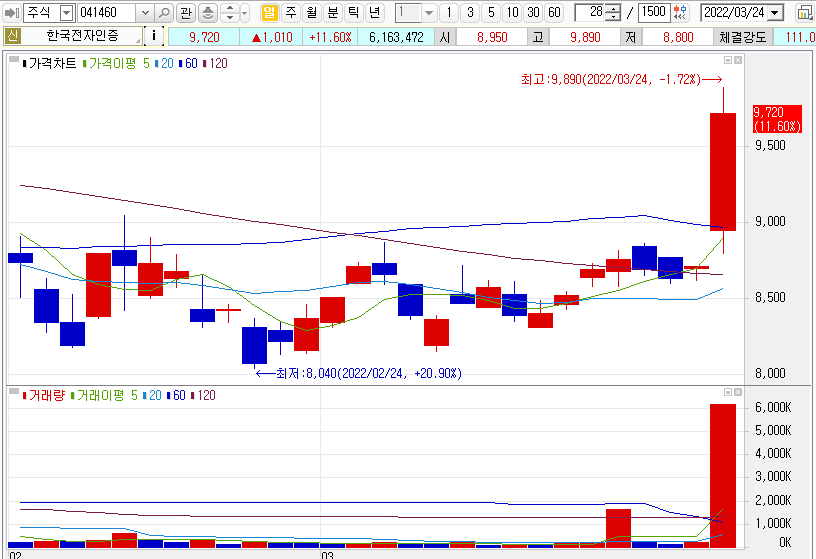Viewport: 816px width, 559px height.
Task: Open the 주식 market type dropdown
Action: 67,12
